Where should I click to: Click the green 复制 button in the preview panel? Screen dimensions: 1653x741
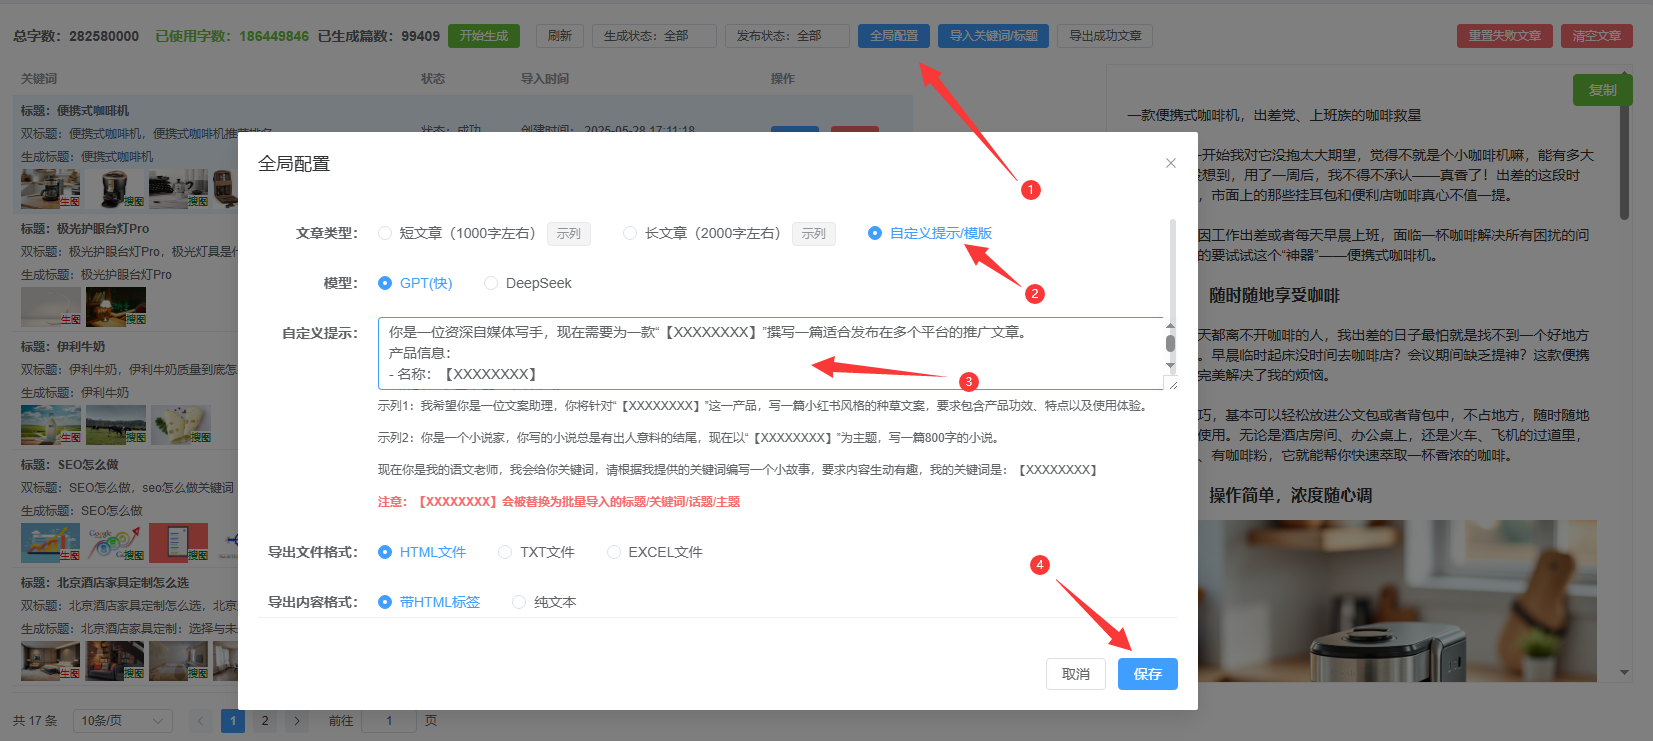1603,90
